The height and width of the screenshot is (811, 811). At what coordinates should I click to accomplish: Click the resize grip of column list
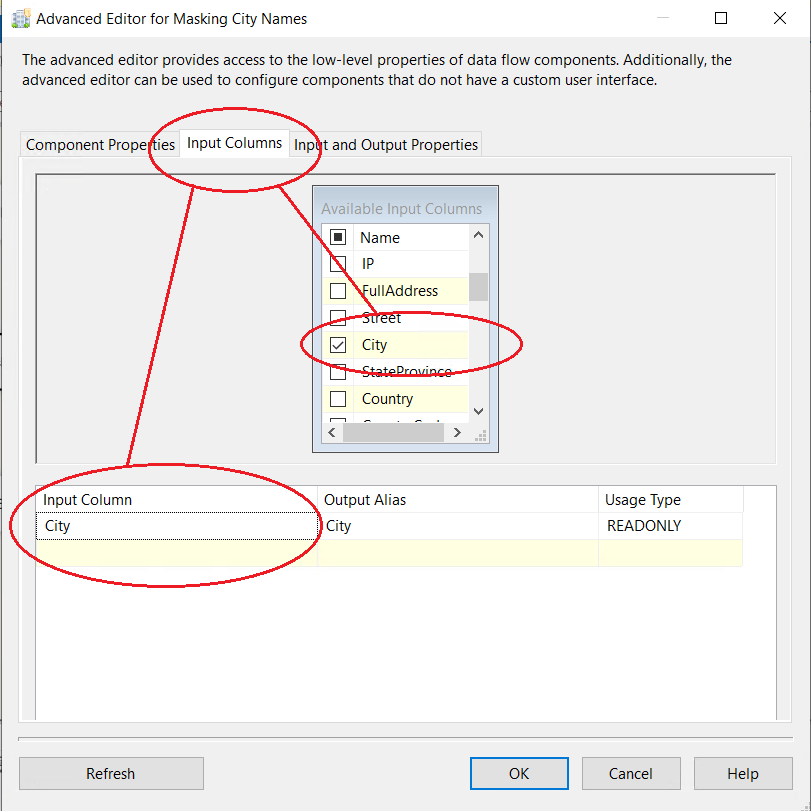[x=479, y=434]
